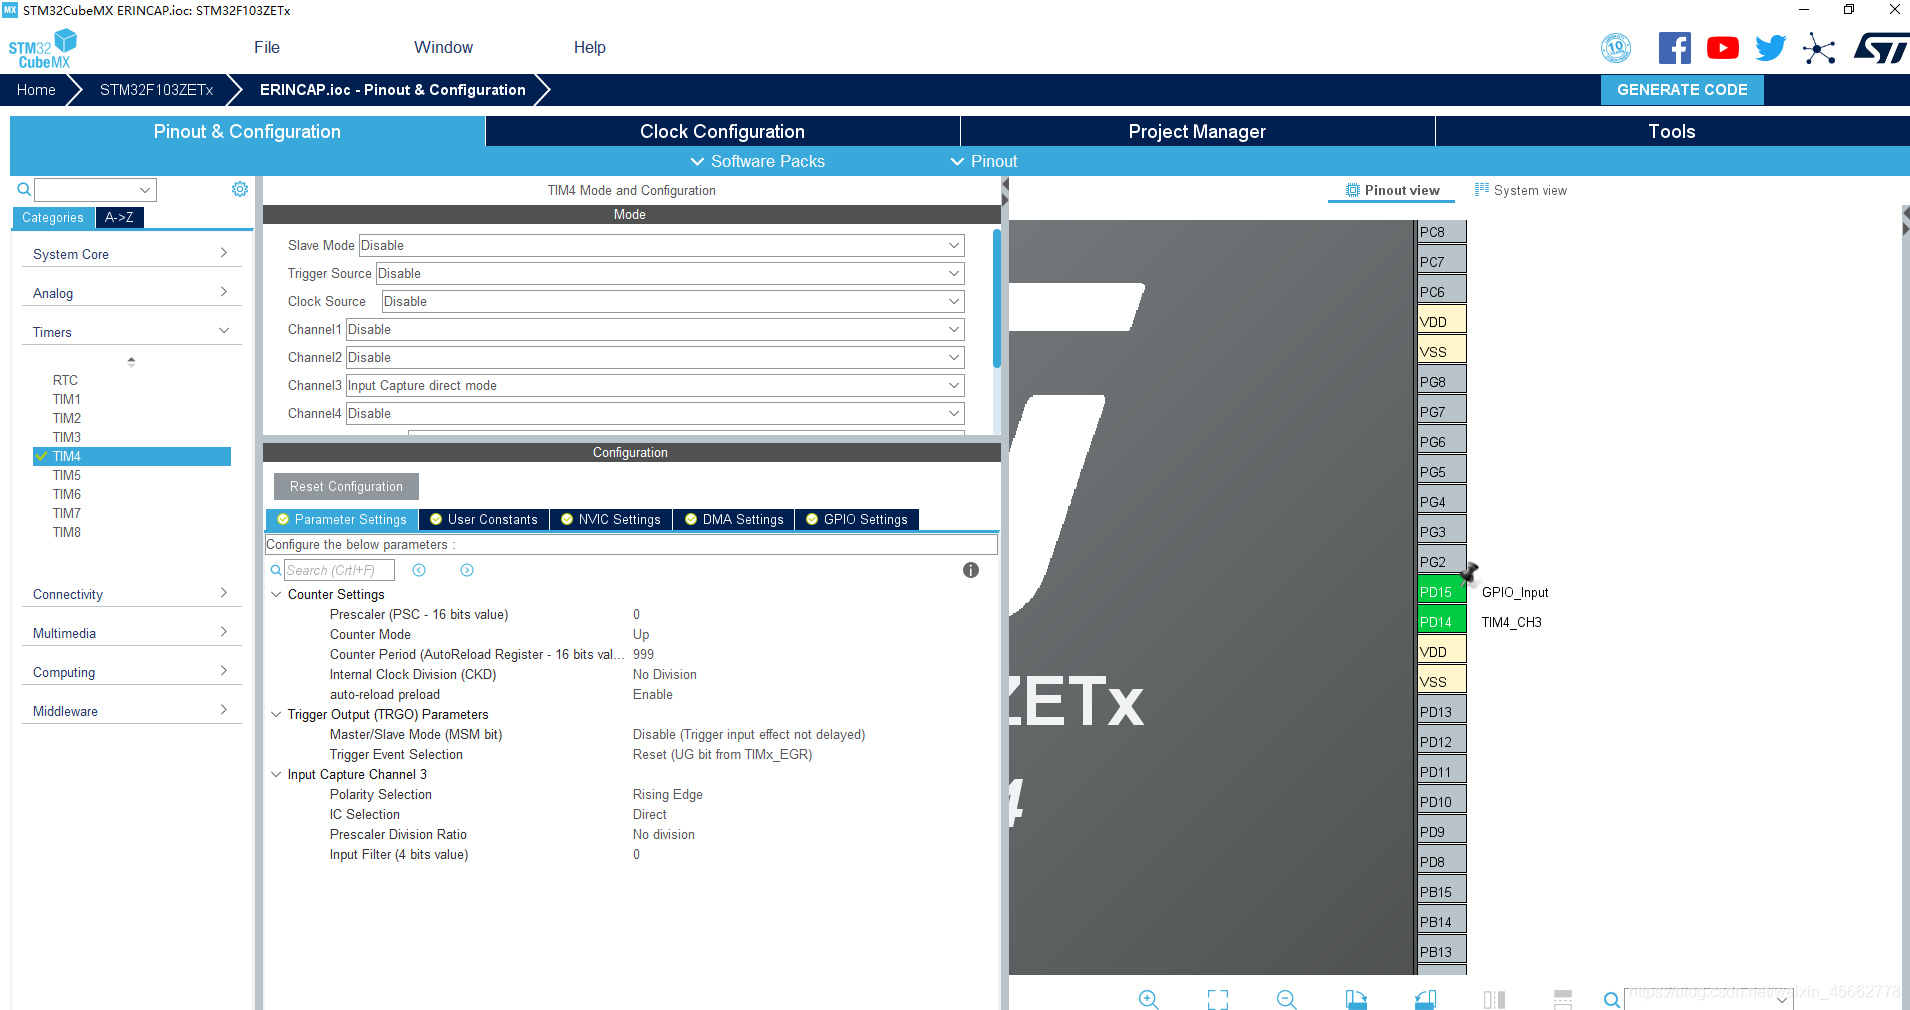Click the green PD14 pin
1910x1010 pixels.
click(1442, 621)
